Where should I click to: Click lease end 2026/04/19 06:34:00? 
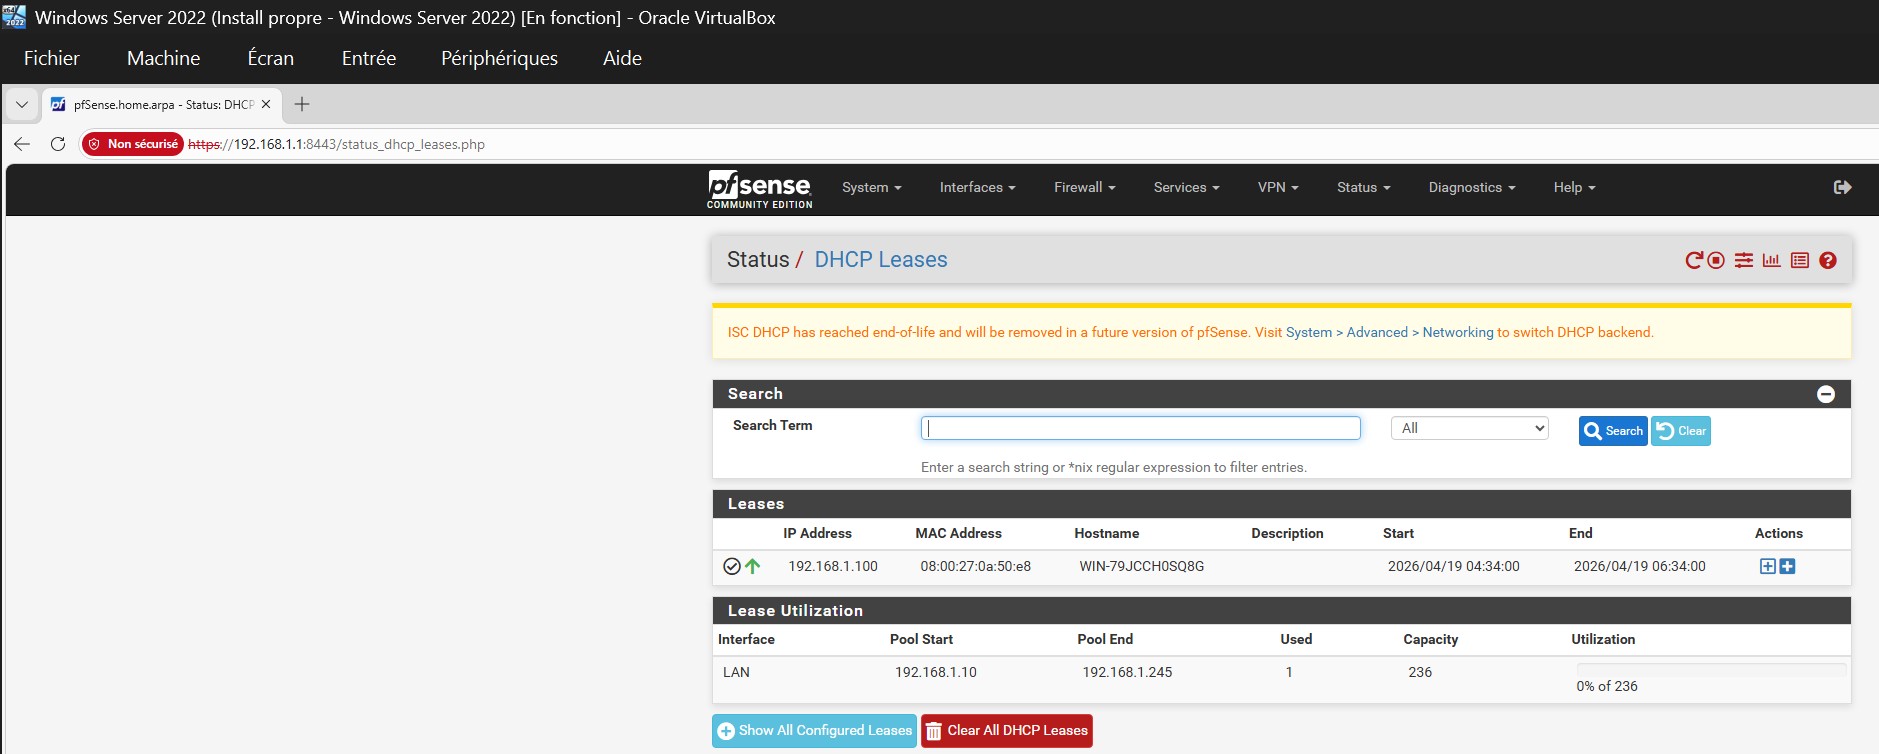tap(1639, 566)
